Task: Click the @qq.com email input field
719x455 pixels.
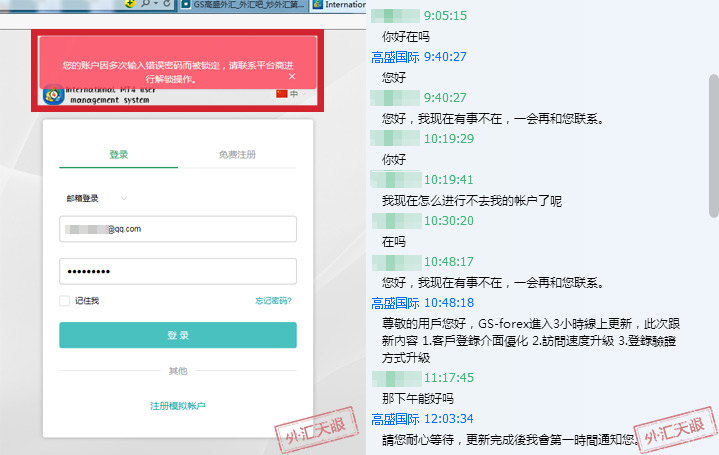Action: [178, 229]
